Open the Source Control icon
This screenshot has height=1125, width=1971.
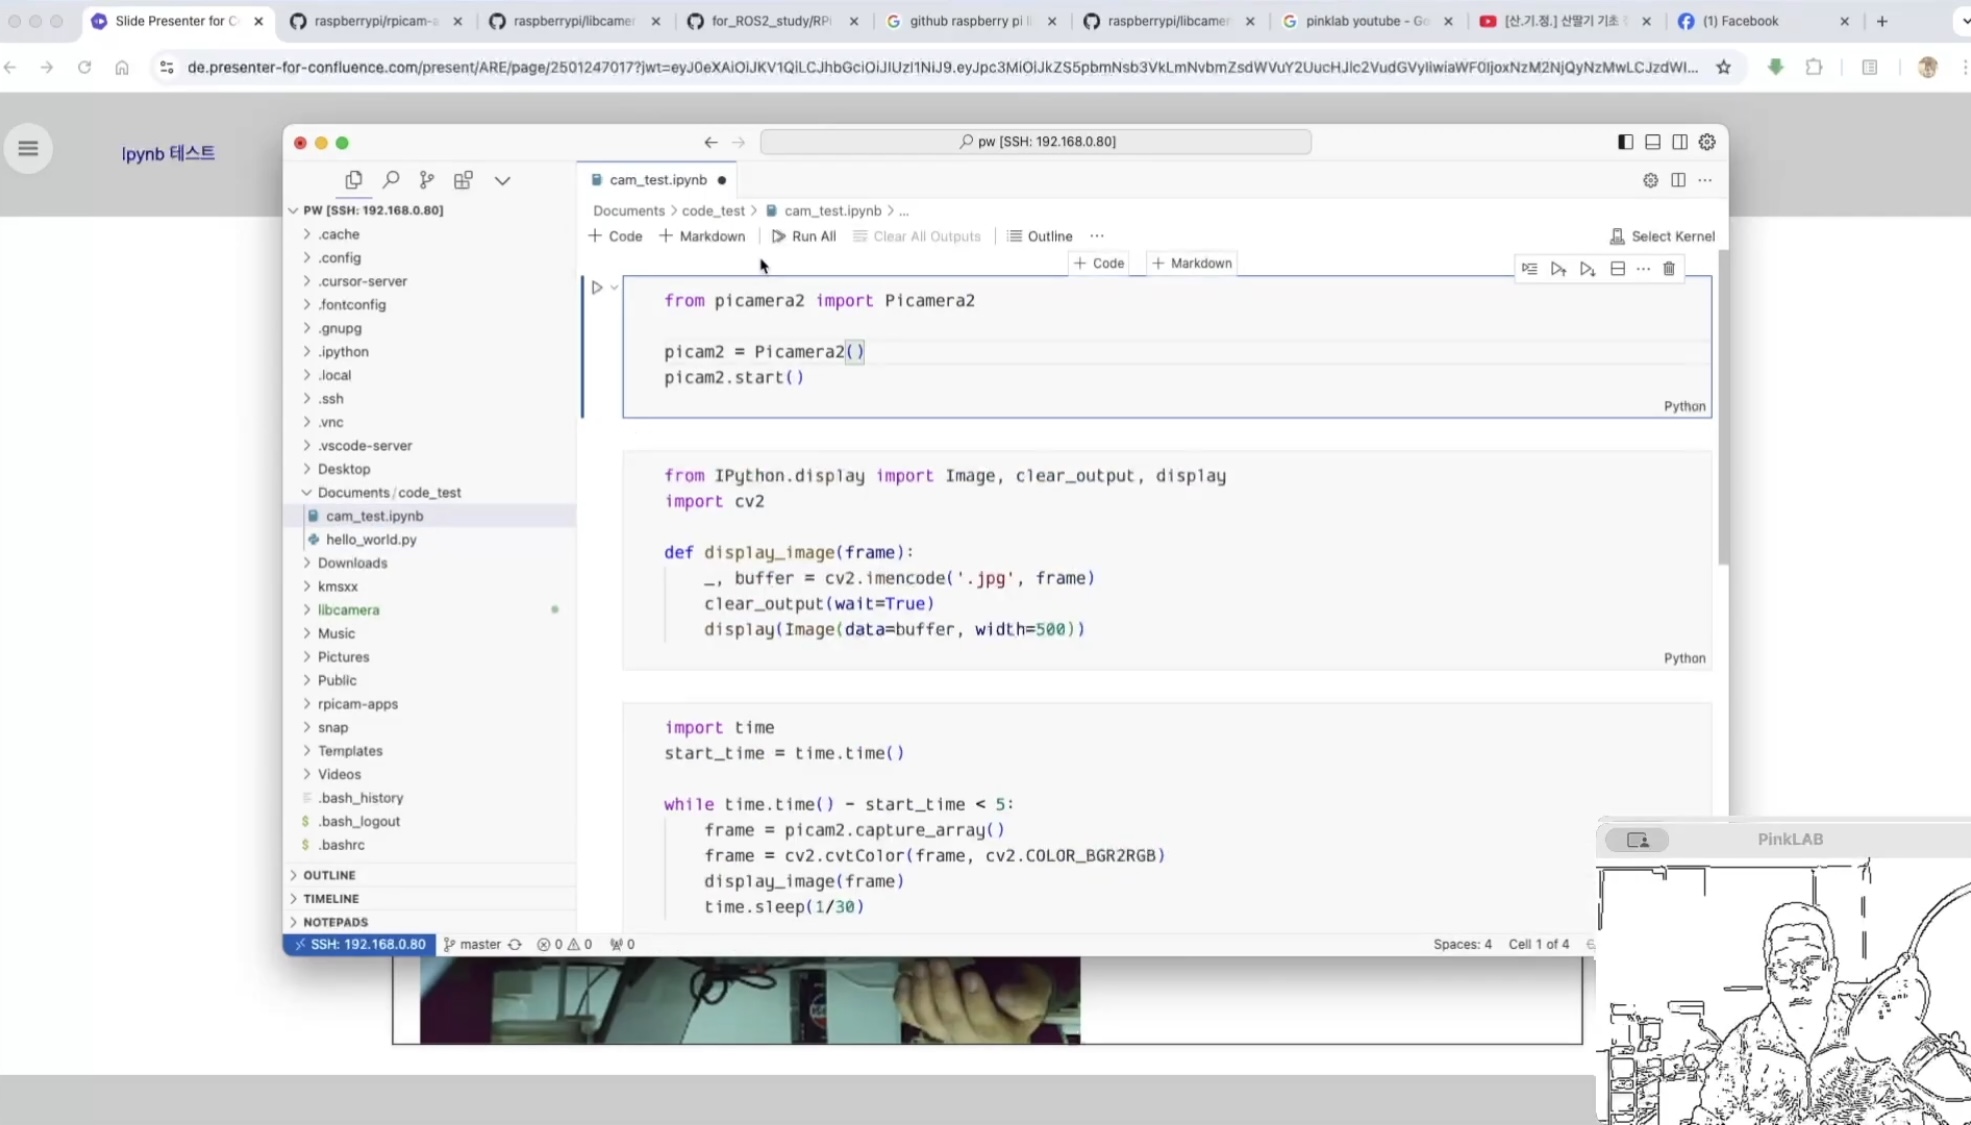coord(427,180)
